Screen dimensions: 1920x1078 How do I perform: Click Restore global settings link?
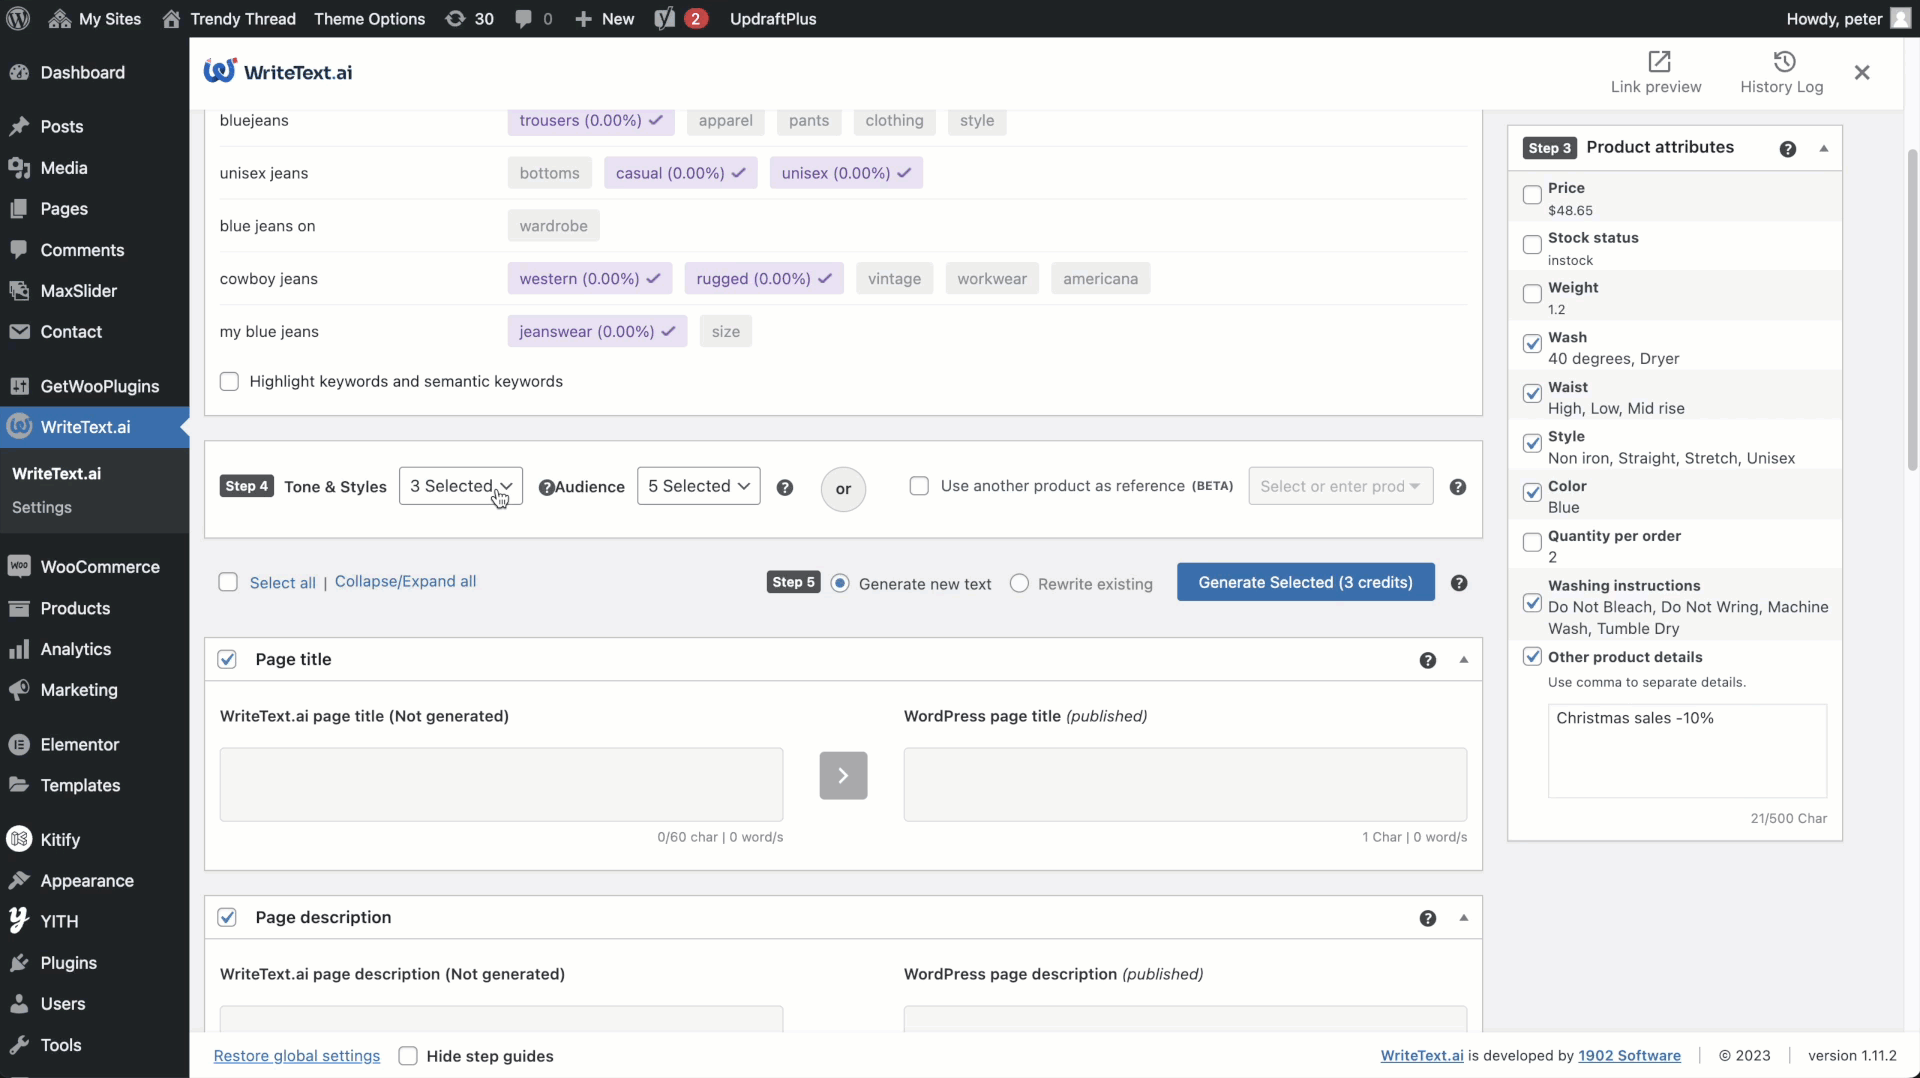point(297,1056)
